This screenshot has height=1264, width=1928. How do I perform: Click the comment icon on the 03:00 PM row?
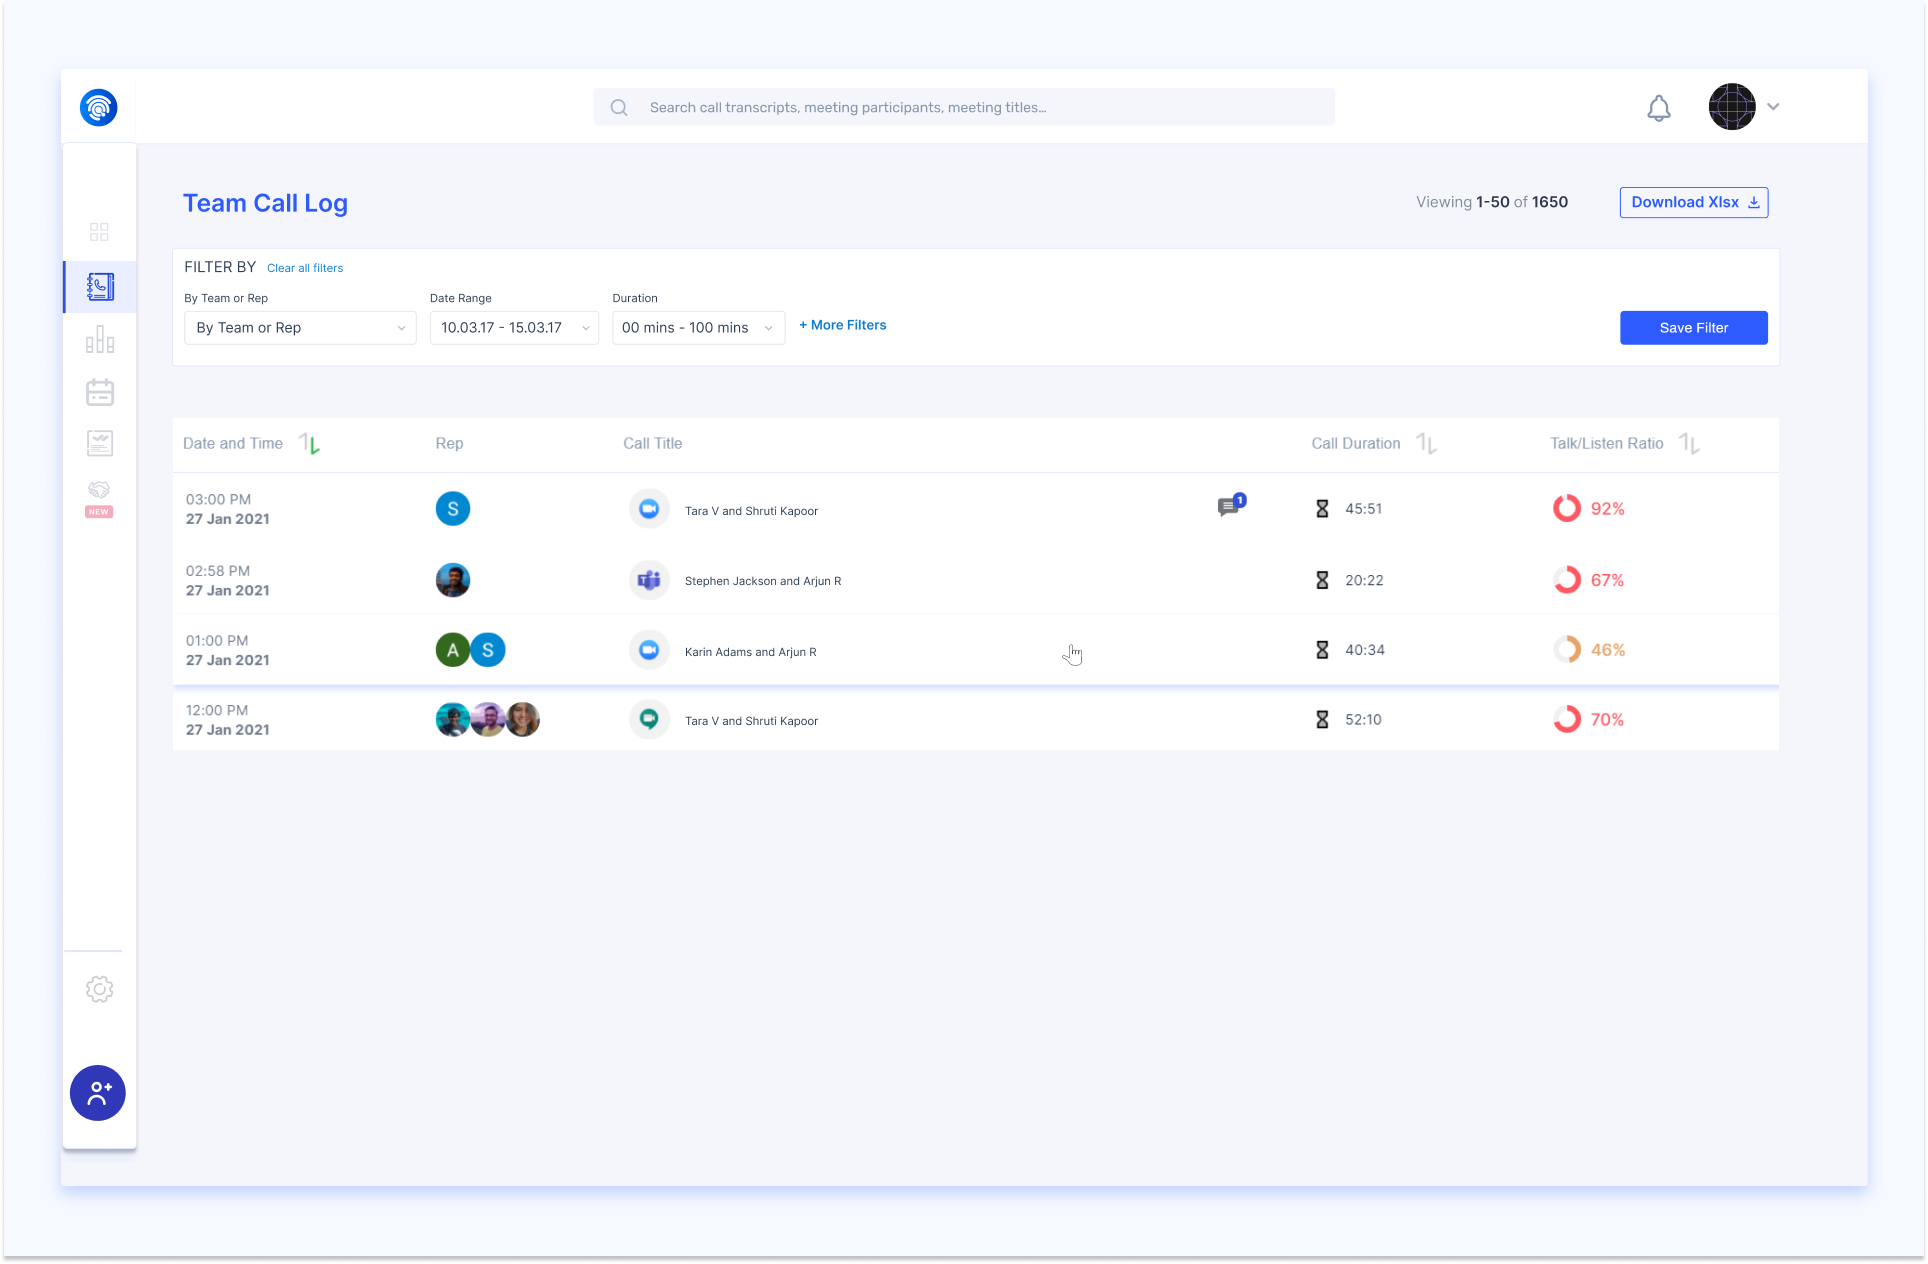pyautogui.click(x=1230, y=506)
